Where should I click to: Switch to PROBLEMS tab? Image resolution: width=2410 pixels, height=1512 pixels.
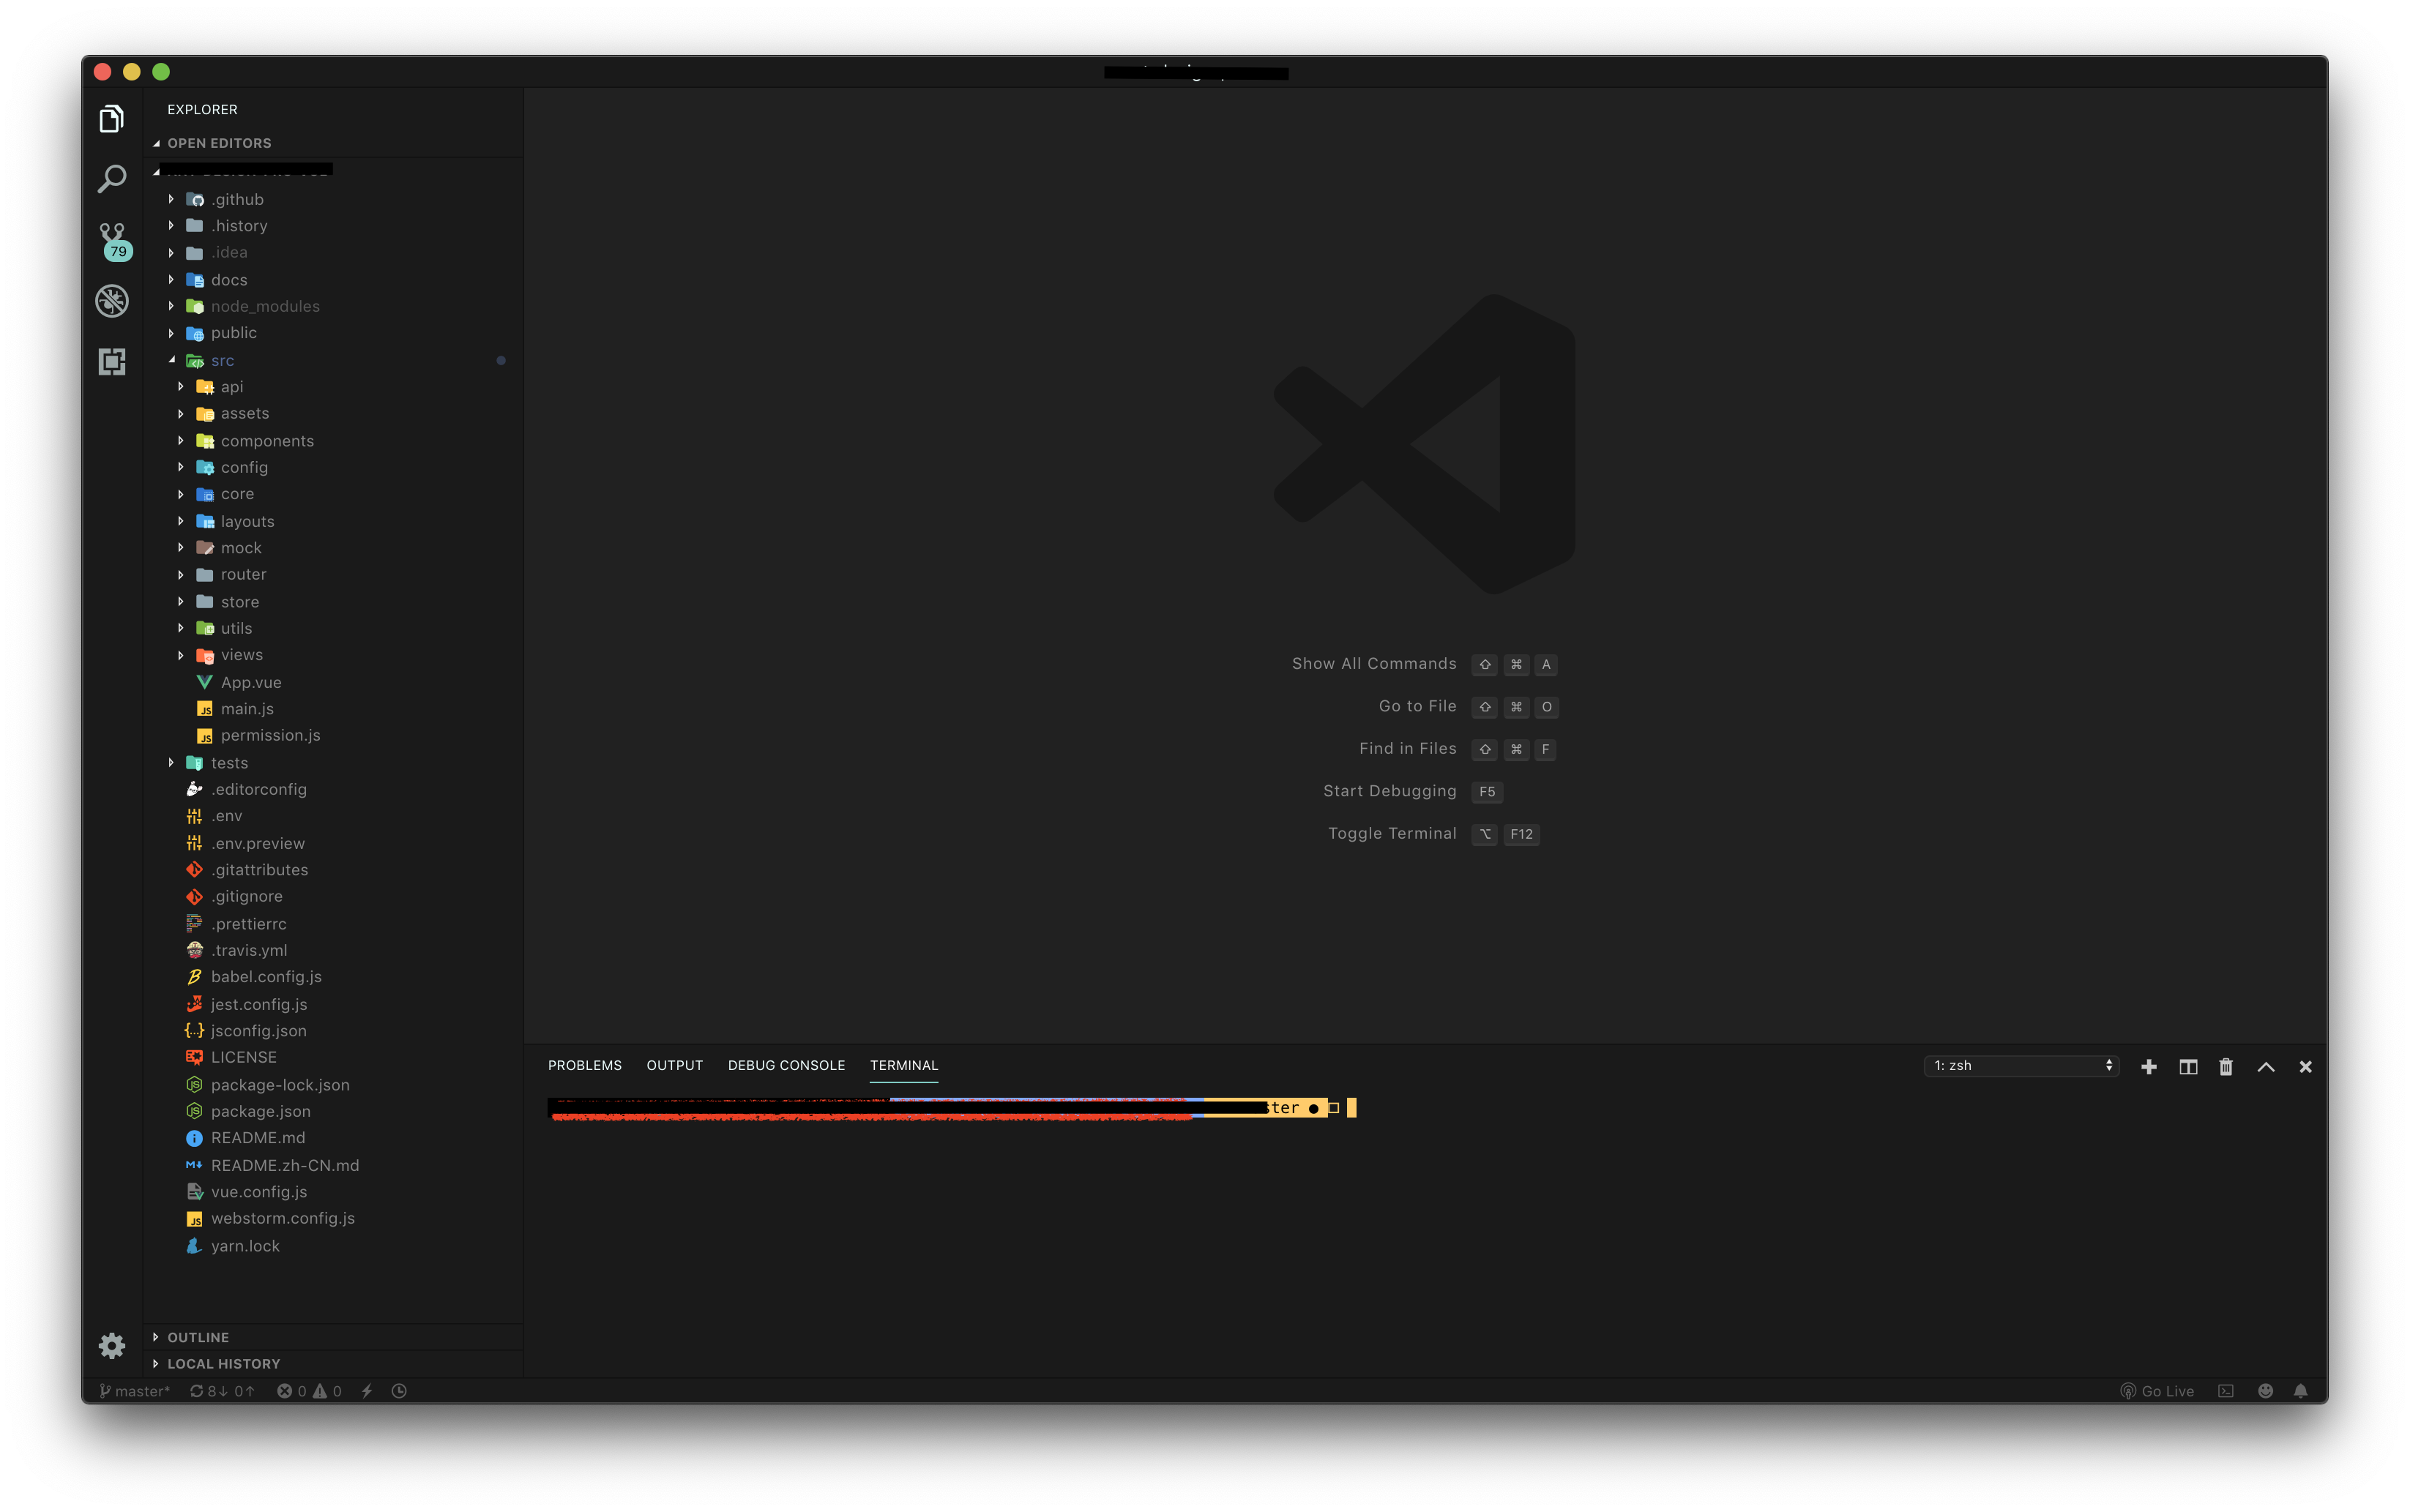[585, 1065]
